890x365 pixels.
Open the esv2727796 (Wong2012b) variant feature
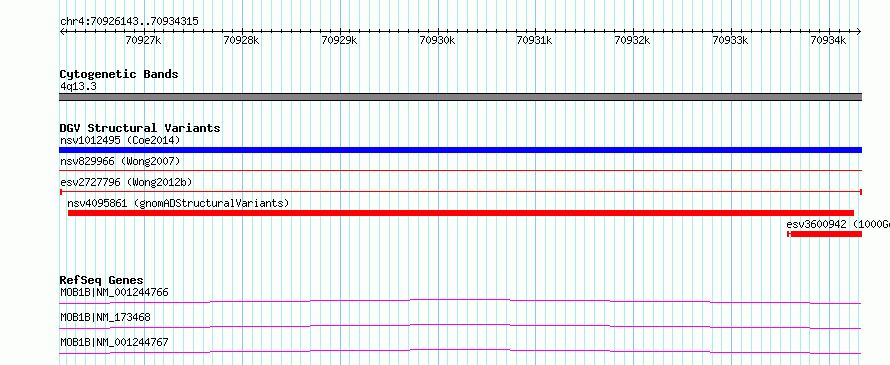(x=460, y=192)
